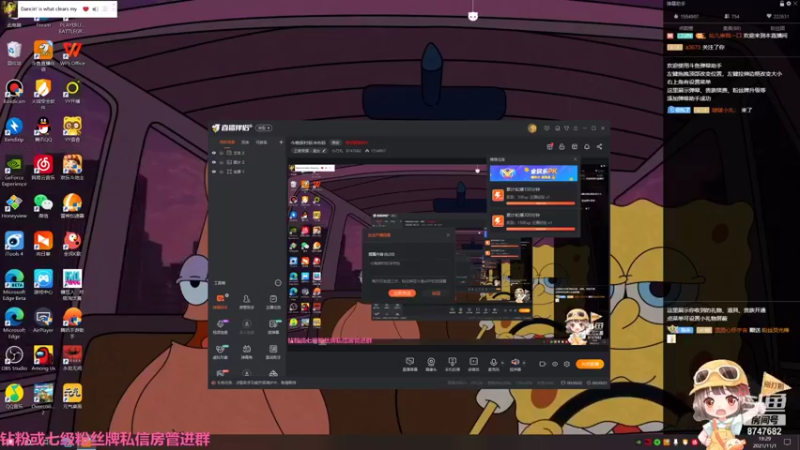Toggle lock on the third source layer
Viewport: 800px width, 450px height.
coord(221,172)
